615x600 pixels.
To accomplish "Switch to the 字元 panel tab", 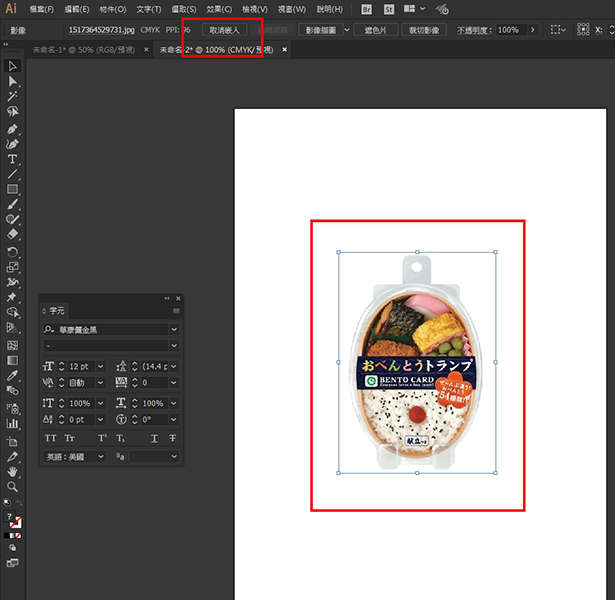I will pos(54,311).
